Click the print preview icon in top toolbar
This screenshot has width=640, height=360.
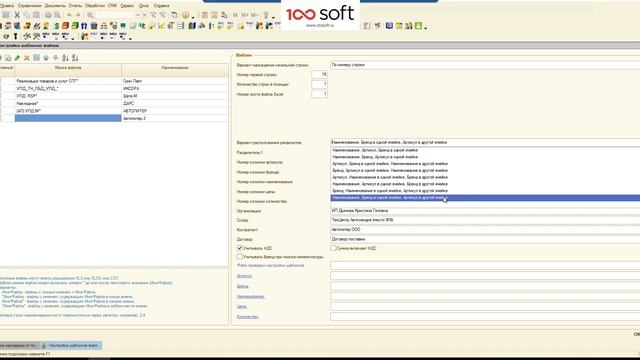[x=58, y=15]
